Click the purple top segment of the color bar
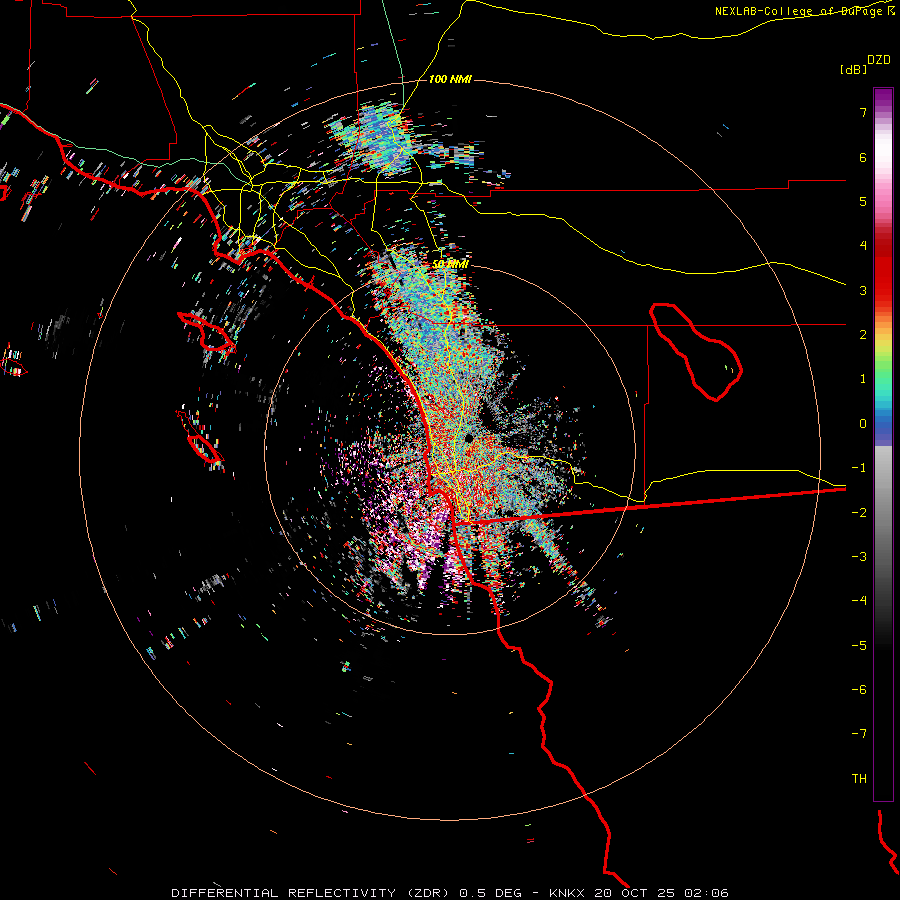Image resolution: width=900 pixels, height=900 pixels. 883,99
